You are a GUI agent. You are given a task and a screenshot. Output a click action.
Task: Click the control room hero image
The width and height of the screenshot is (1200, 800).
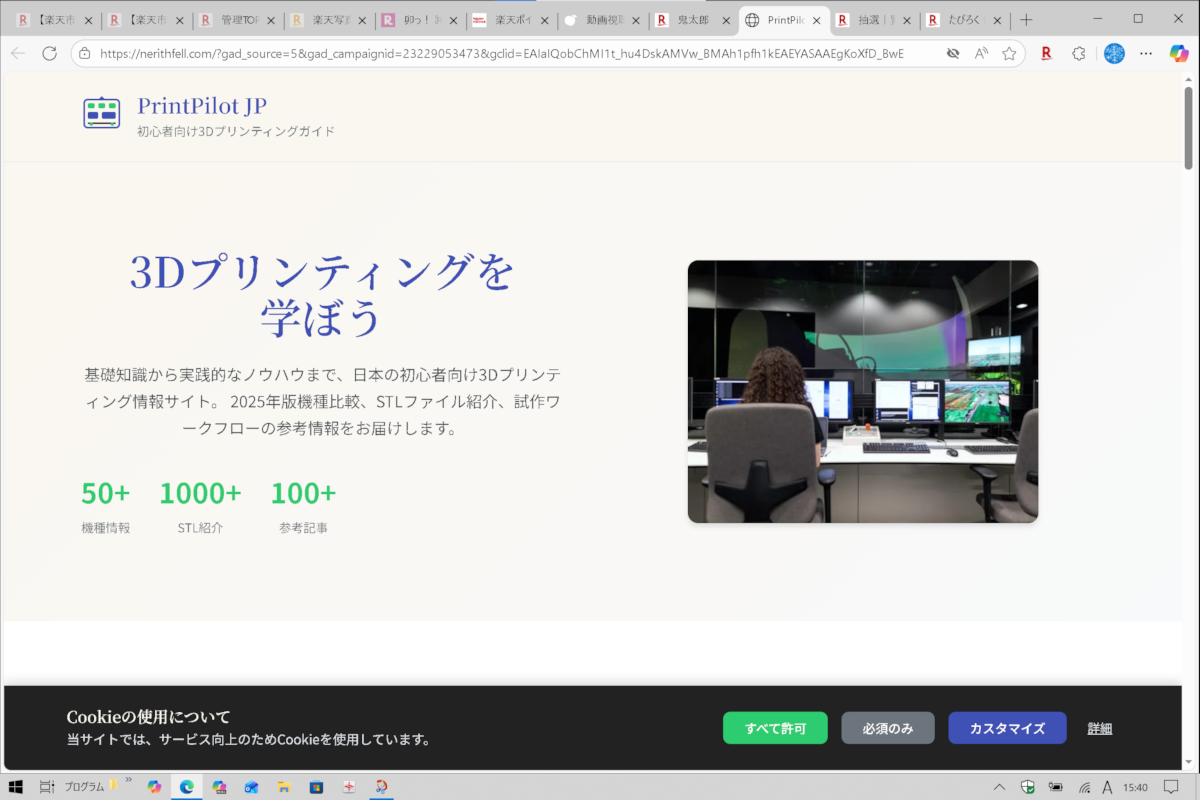[x=862, y=391]
